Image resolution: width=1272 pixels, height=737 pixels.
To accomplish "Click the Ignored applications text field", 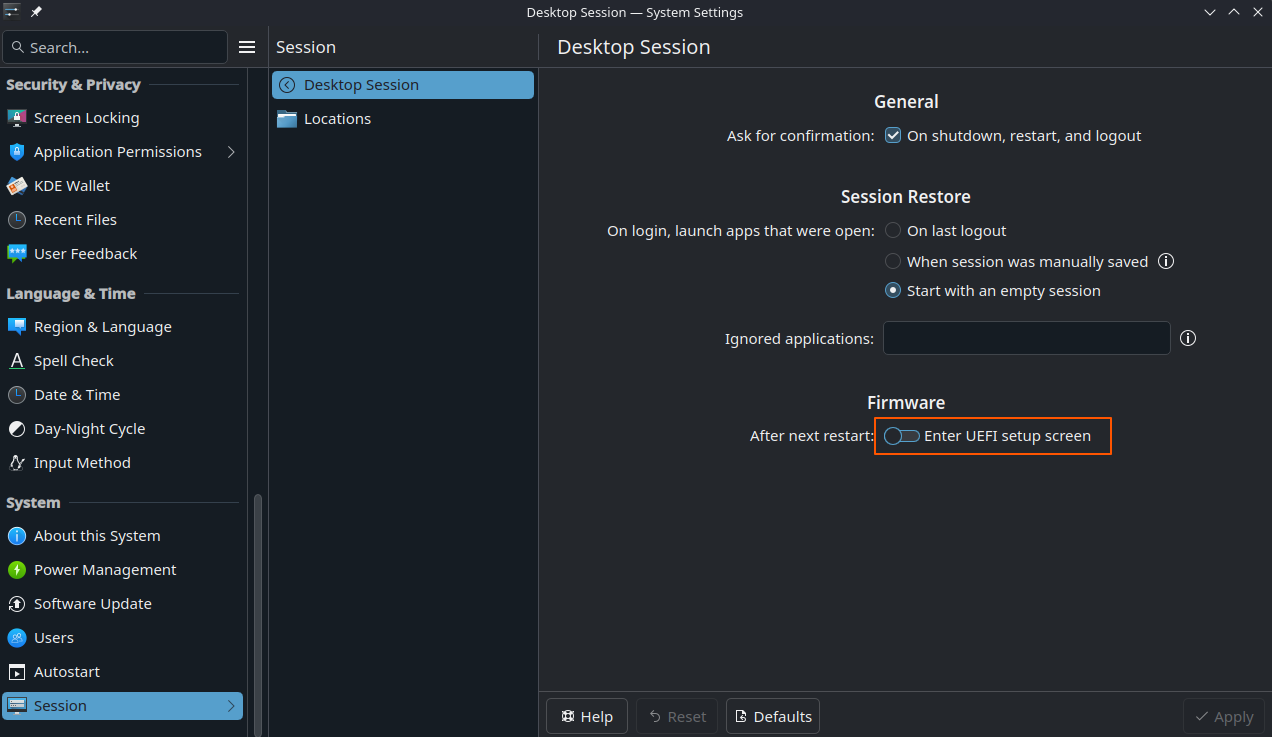I will 1026,338.
